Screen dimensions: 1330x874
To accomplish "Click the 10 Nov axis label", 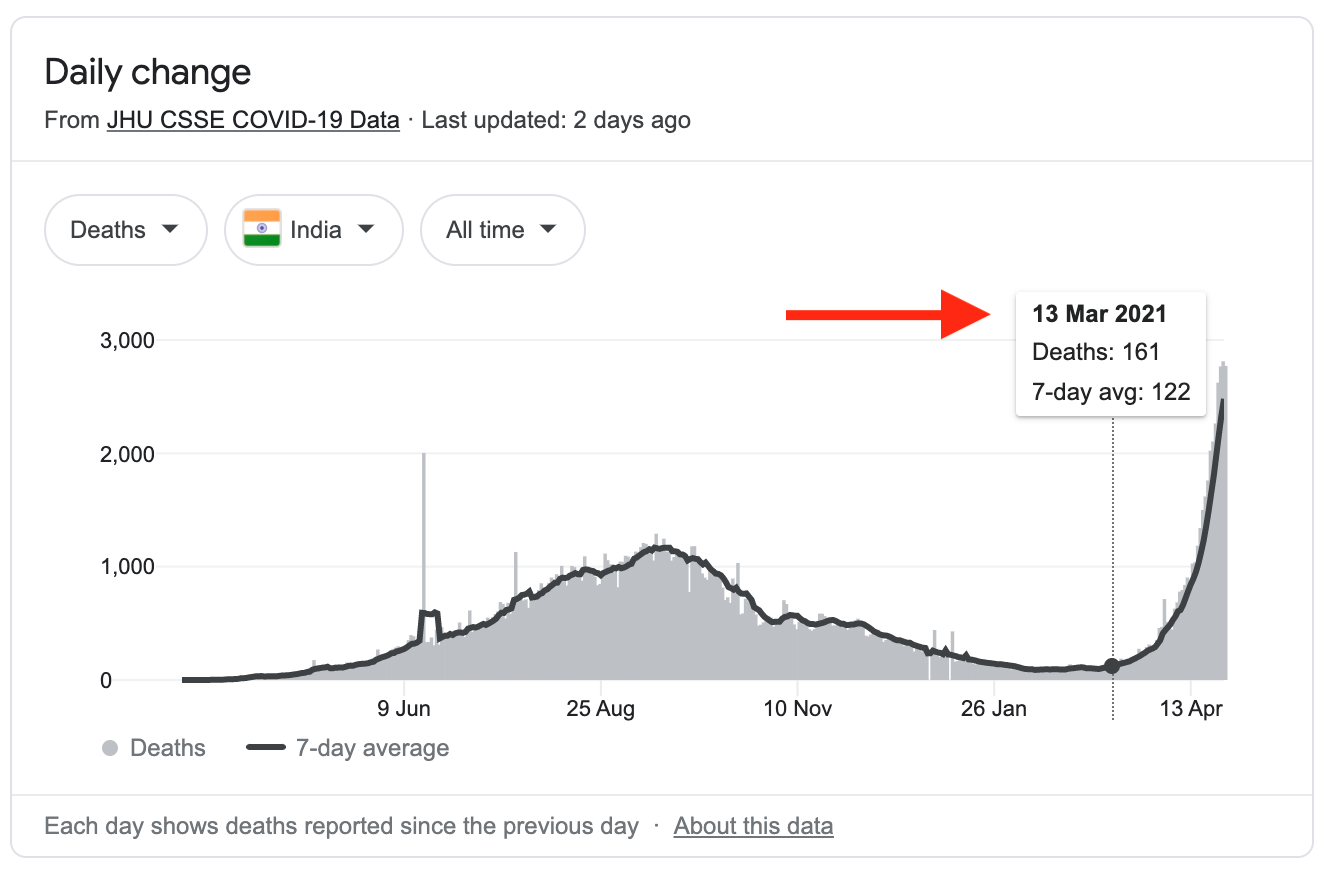I will [797, 710].
